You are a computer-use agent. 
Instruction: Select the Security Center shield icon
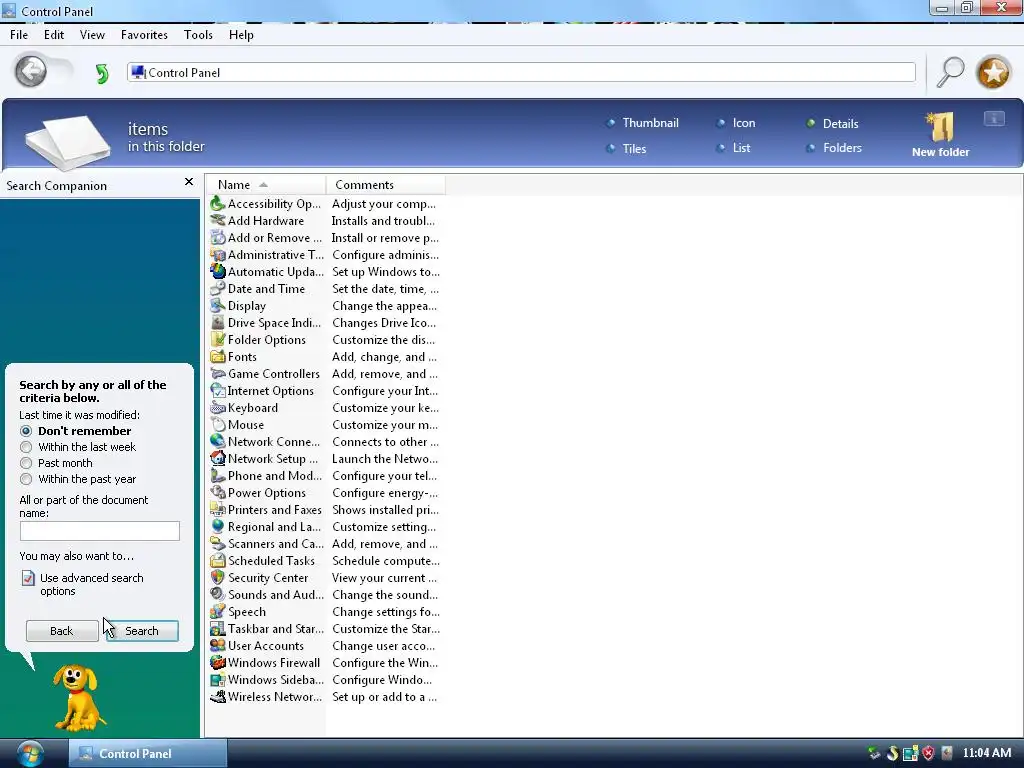[x=217, y=577]
